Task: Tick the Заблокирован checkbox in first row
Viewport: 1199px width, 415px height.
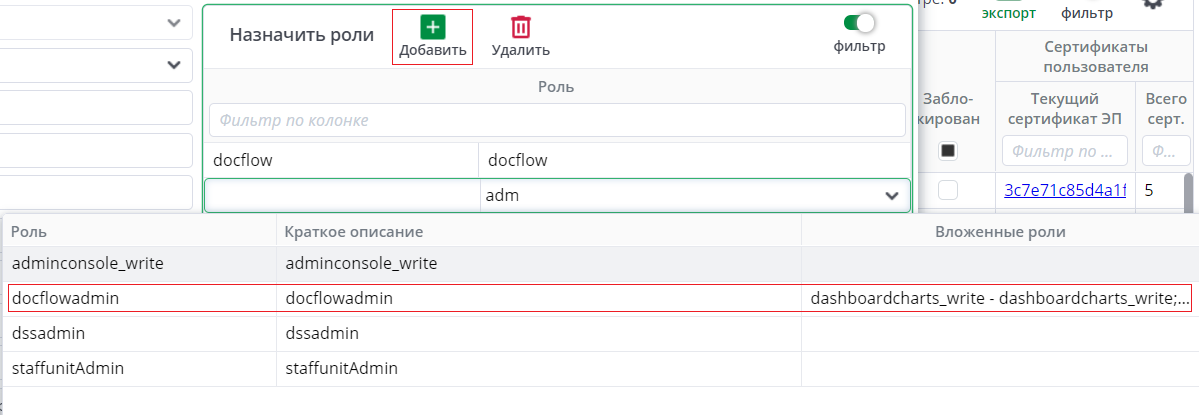Action: click(948, 190)
